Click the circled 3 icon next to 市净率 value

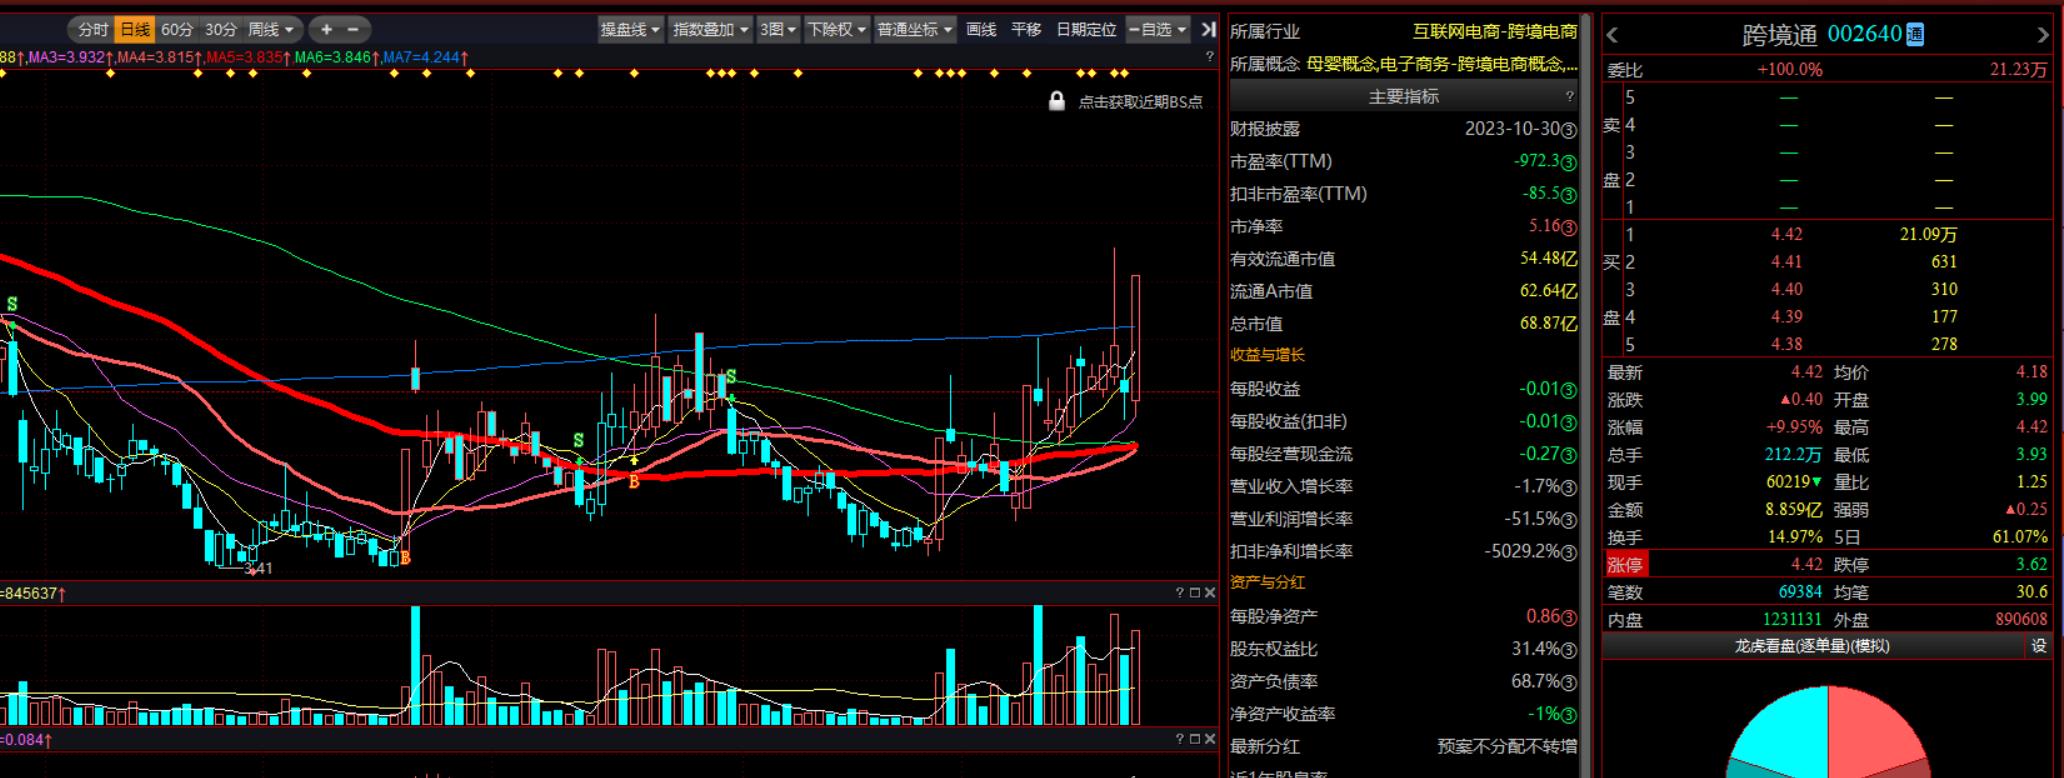click(1569, 227)
